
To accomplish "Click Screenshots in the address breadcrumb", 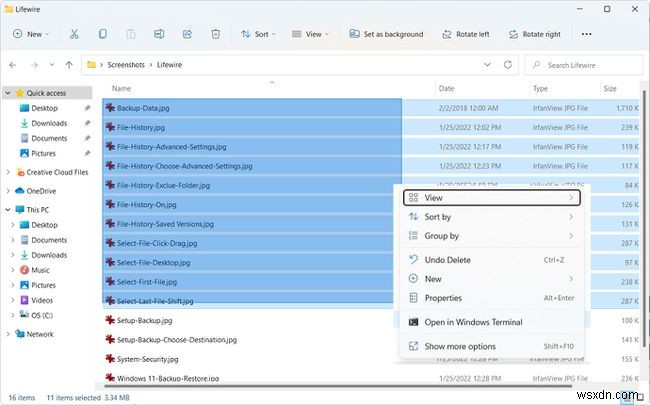I will [126, 65].
